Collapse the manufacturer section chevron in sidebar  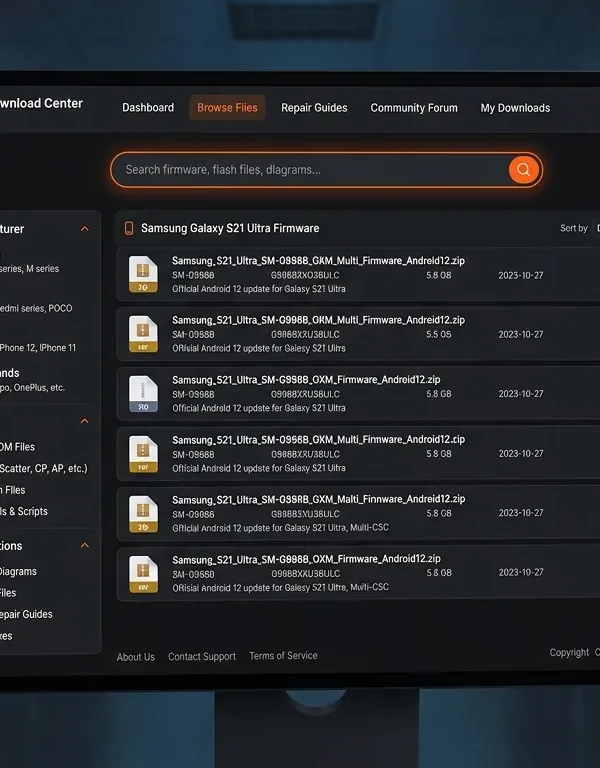[85, 229]
